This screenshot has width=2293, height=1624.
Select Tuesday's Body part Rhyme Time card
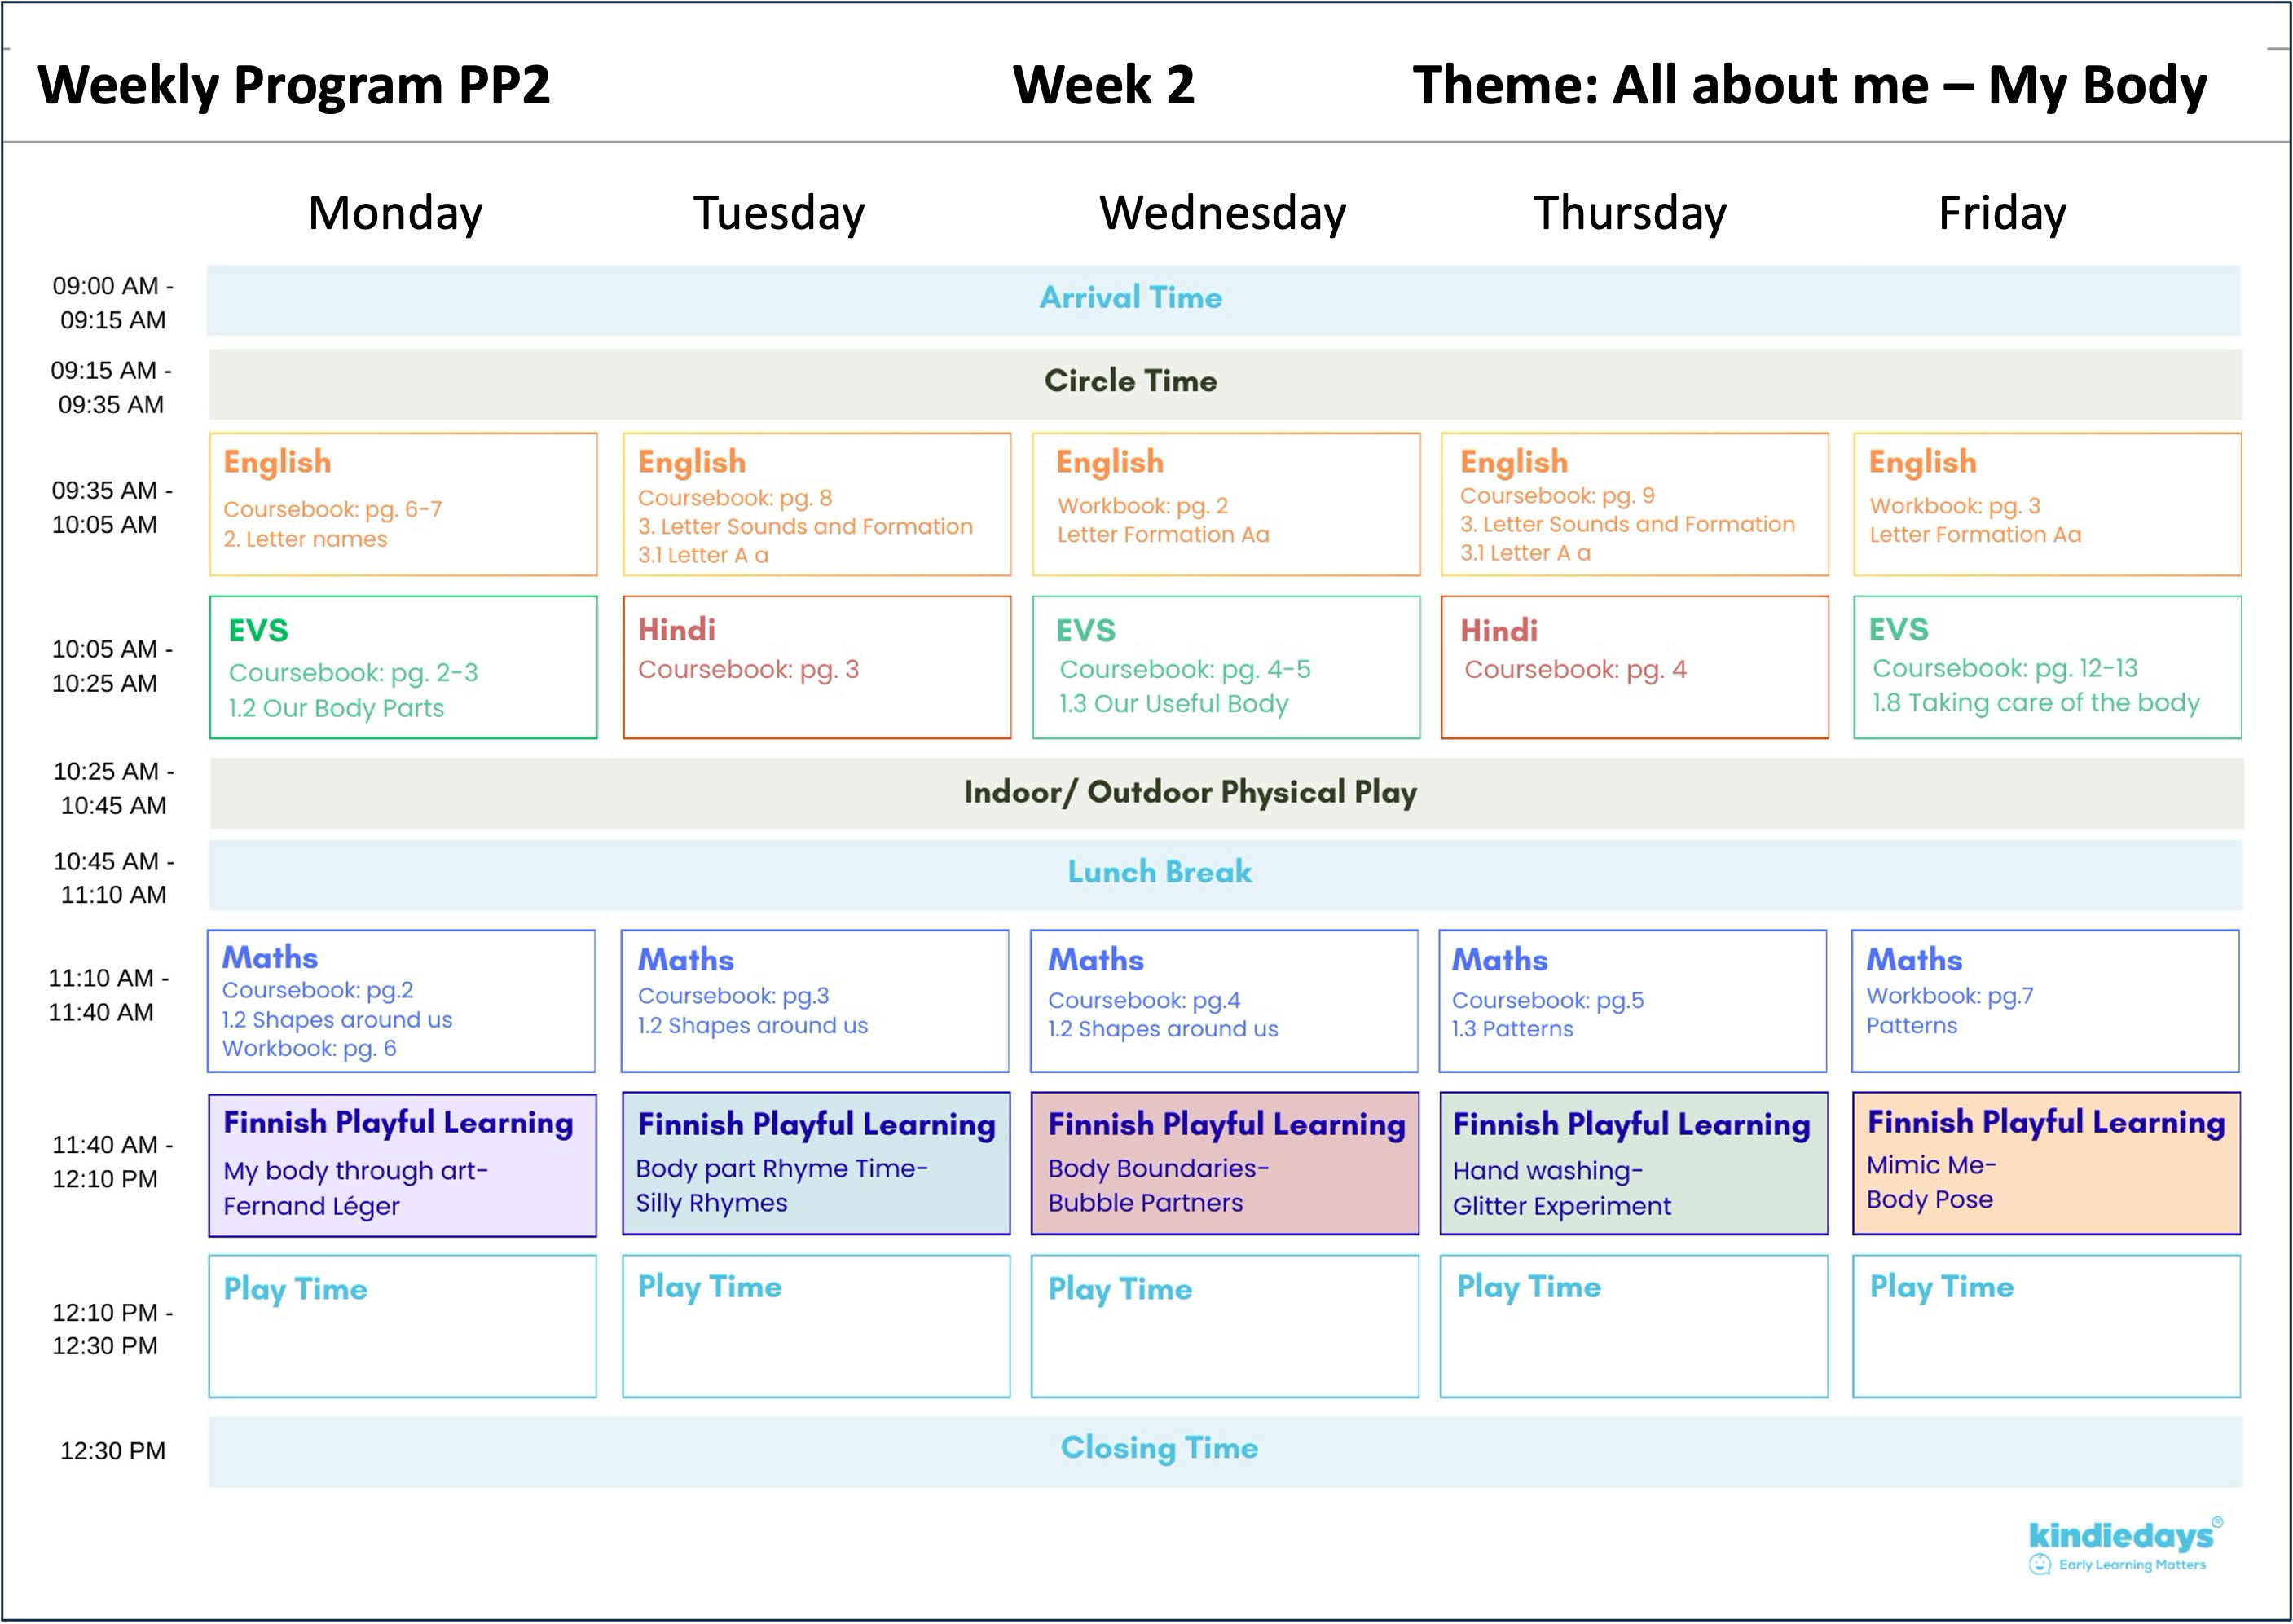[816, 1164]
